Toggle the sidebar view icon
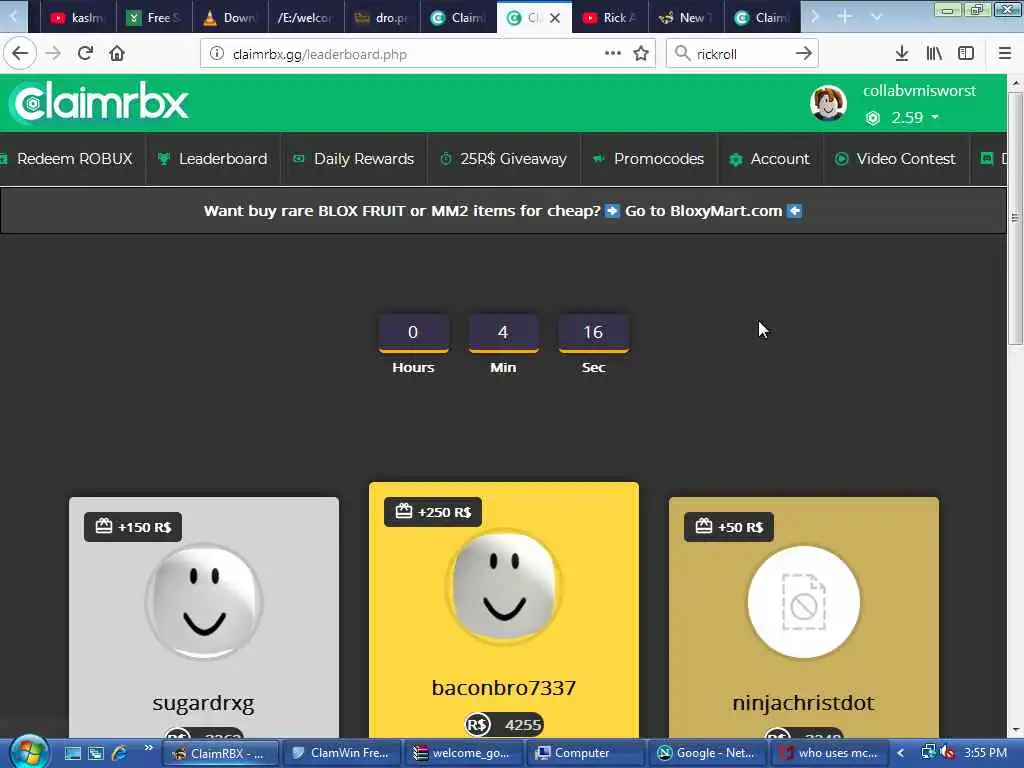The height and width of the screenshot is (768, 1024). click(966, 54)
